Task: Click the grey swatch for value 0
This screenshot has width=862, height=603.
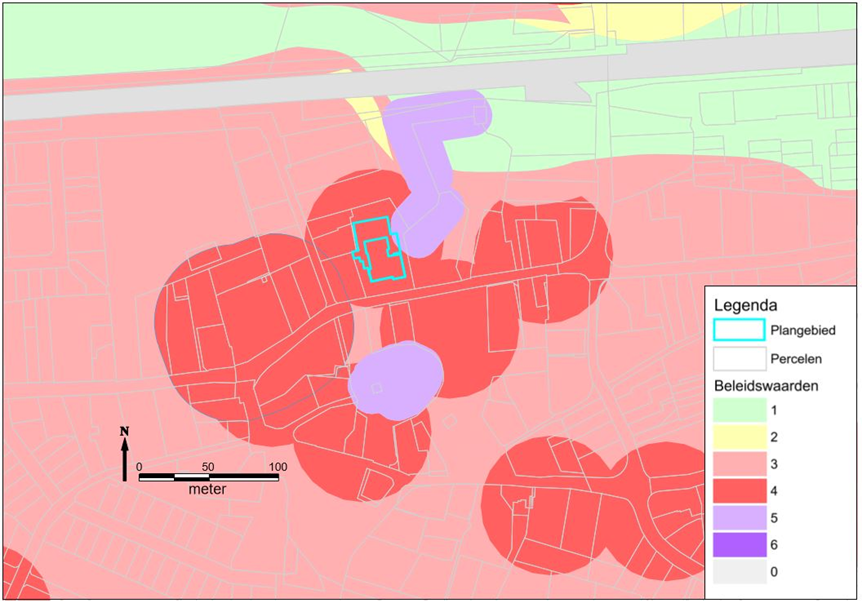Action: click(x=739, y=572)
